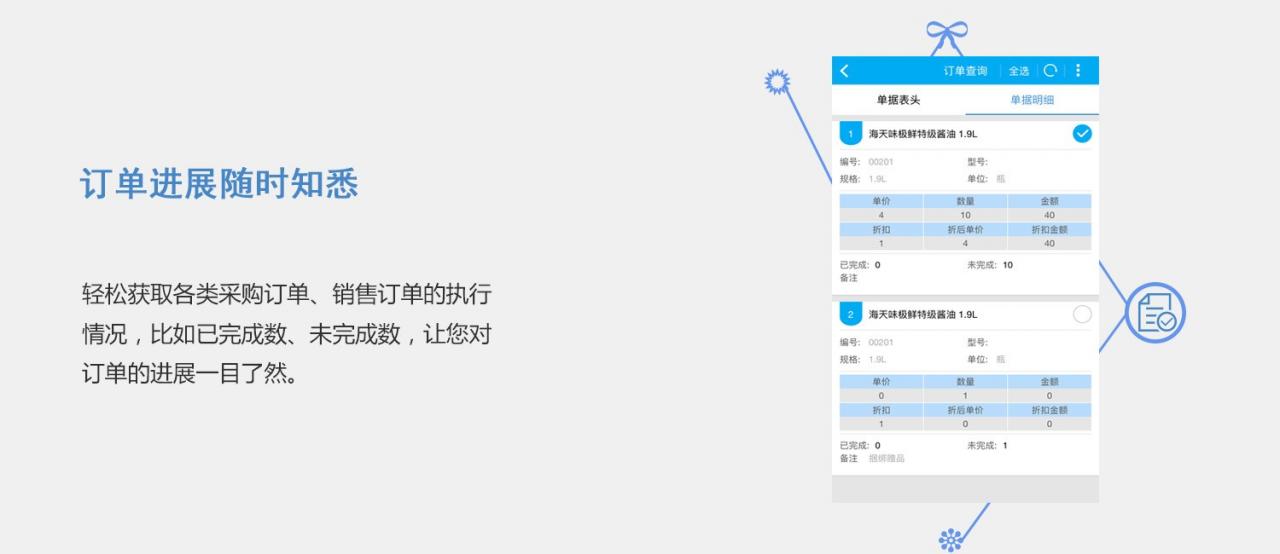Tap the back arrow in header
Viewport: 1280px width, 554px height.
(845, 71)
